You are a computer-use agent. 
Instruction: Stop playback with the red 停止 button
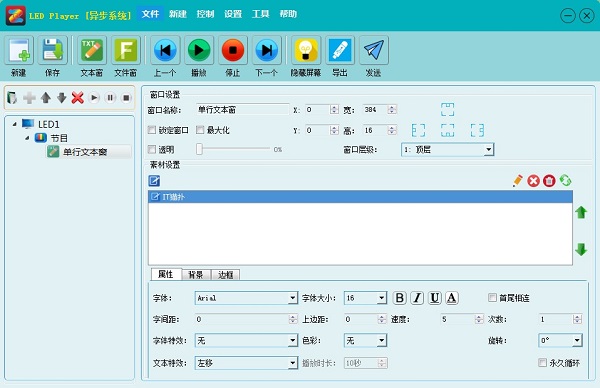(233, 50)
